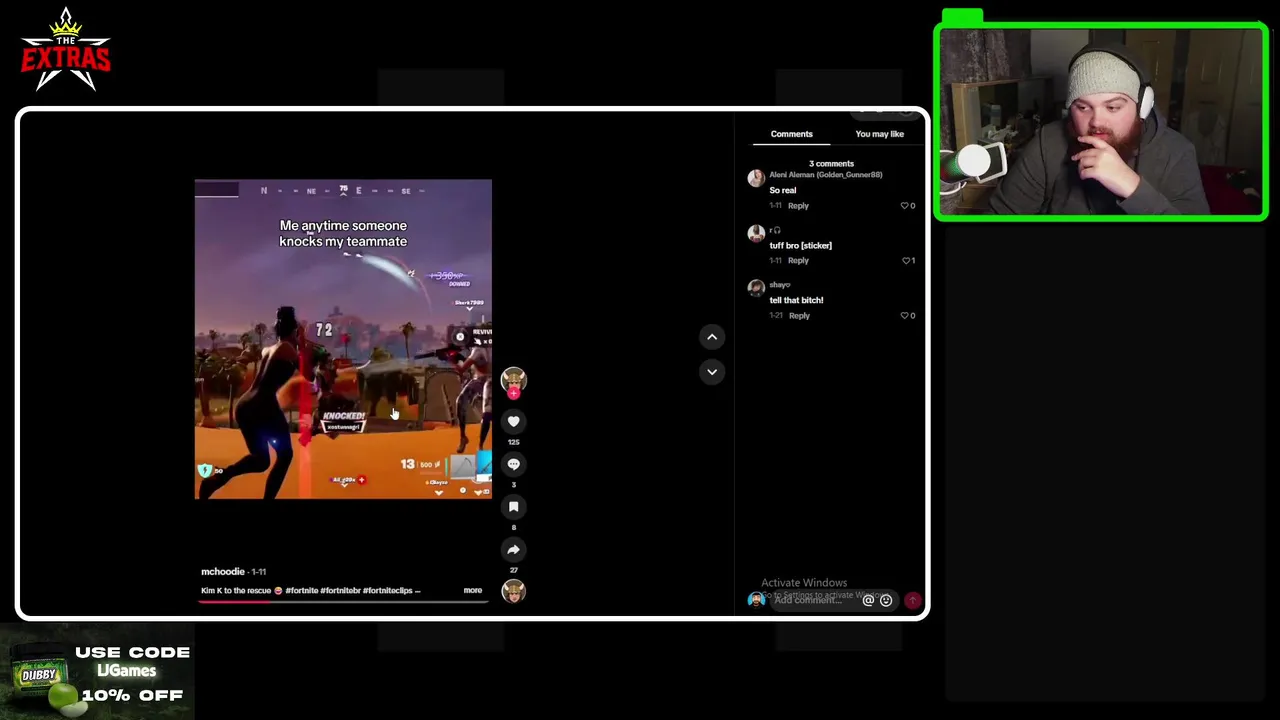Open the shay username link
The height and width of the screenshot is (720, 1280).
(x=779, y=285)
